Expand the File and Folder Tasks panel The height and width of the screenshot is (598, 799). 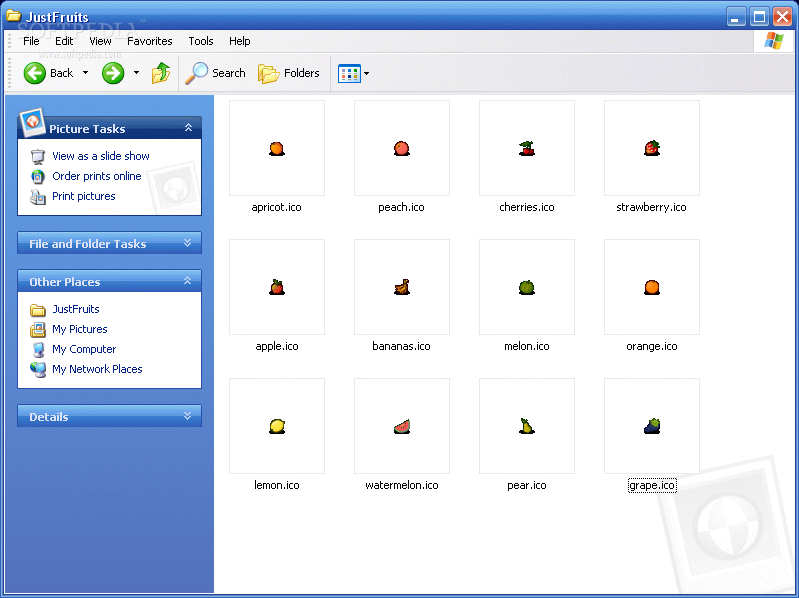[188, 243]
